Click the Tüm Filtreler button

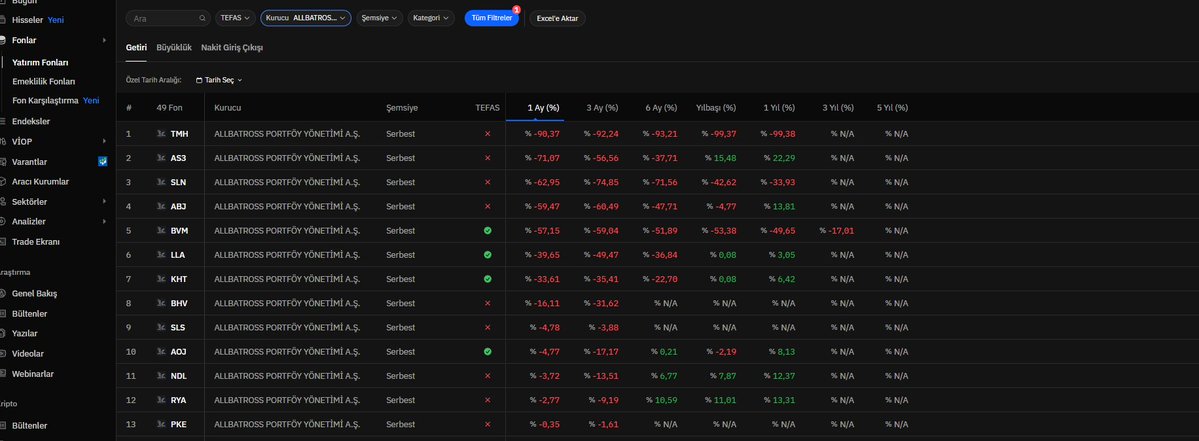pyautogui.click(x=492, y=18)
